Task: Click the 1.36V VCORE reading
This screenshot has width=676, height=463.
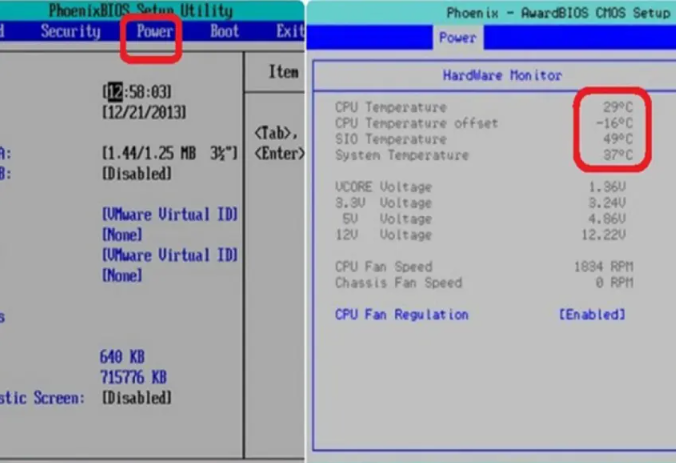Action: pyautogui.click(x=607, y=187)
